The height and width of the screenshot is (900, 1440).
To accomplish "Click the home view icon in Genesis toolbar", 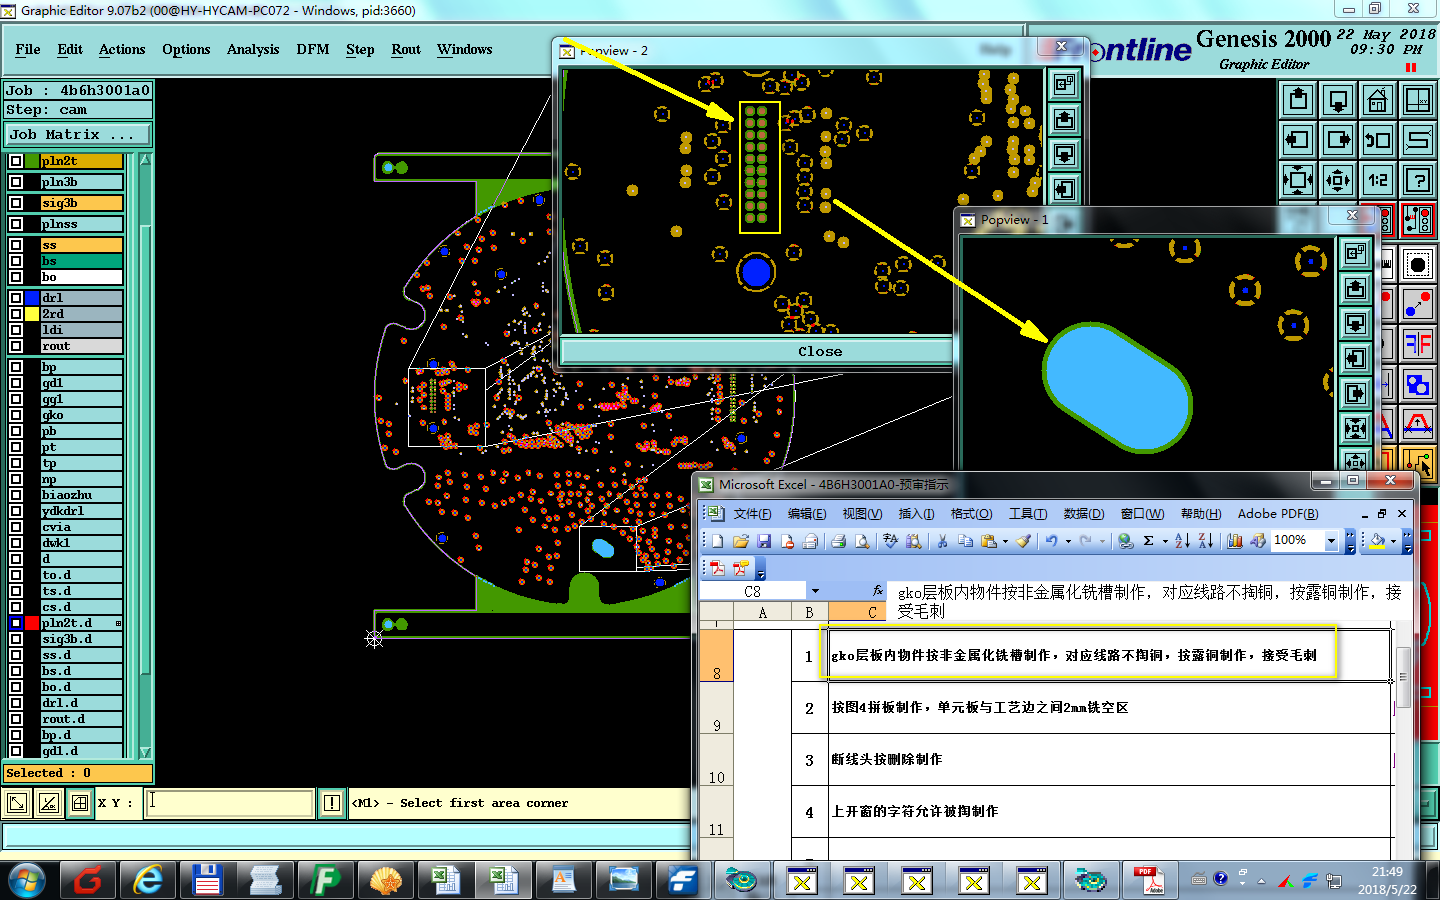I will pyautogui.click(x=1378, y=100).
